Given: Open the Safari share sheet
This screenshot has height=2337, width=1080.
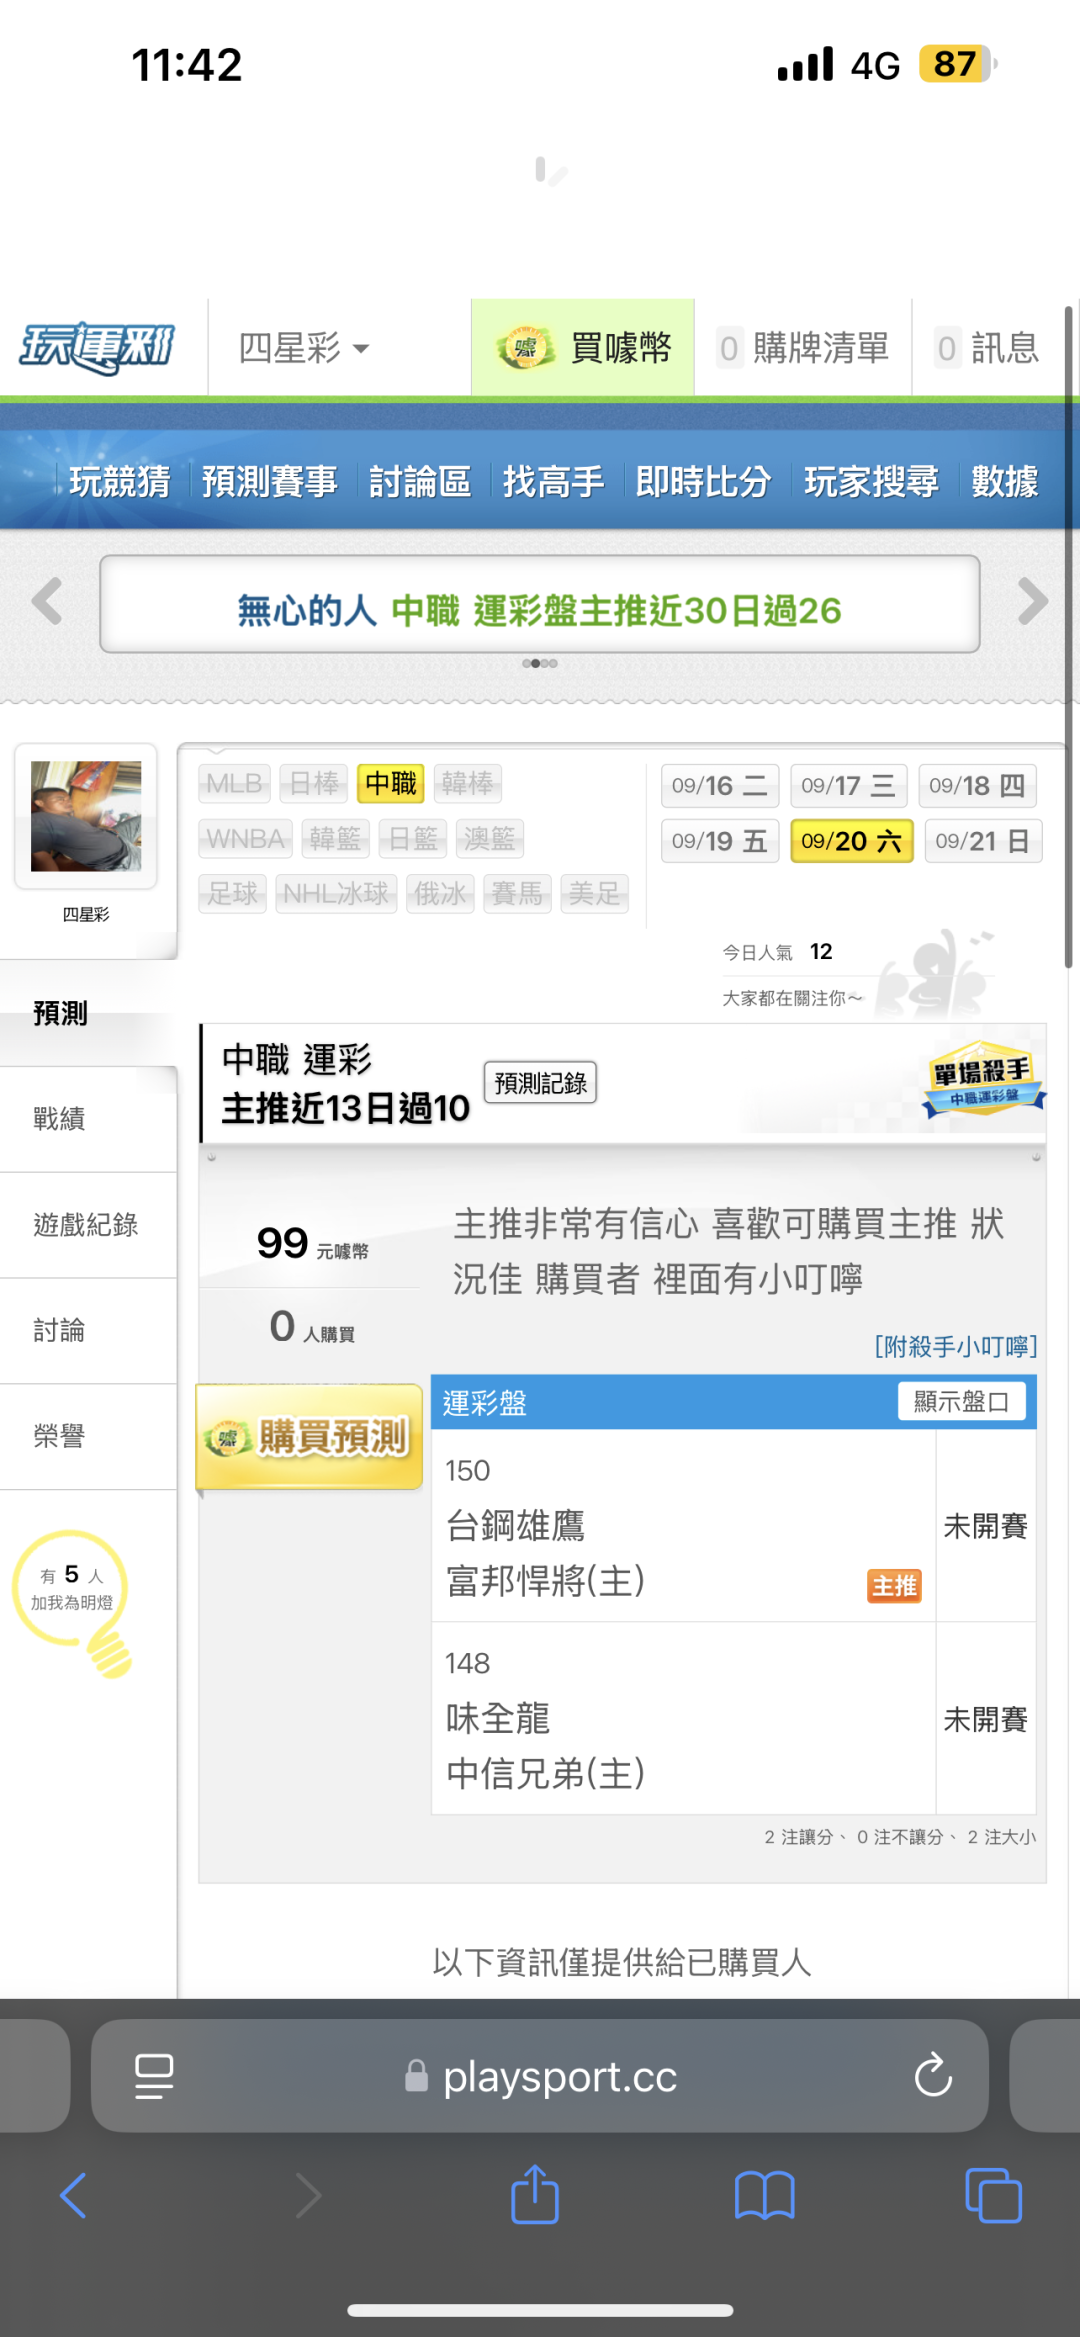Looking at the screenshot, I should point(535,2194).
